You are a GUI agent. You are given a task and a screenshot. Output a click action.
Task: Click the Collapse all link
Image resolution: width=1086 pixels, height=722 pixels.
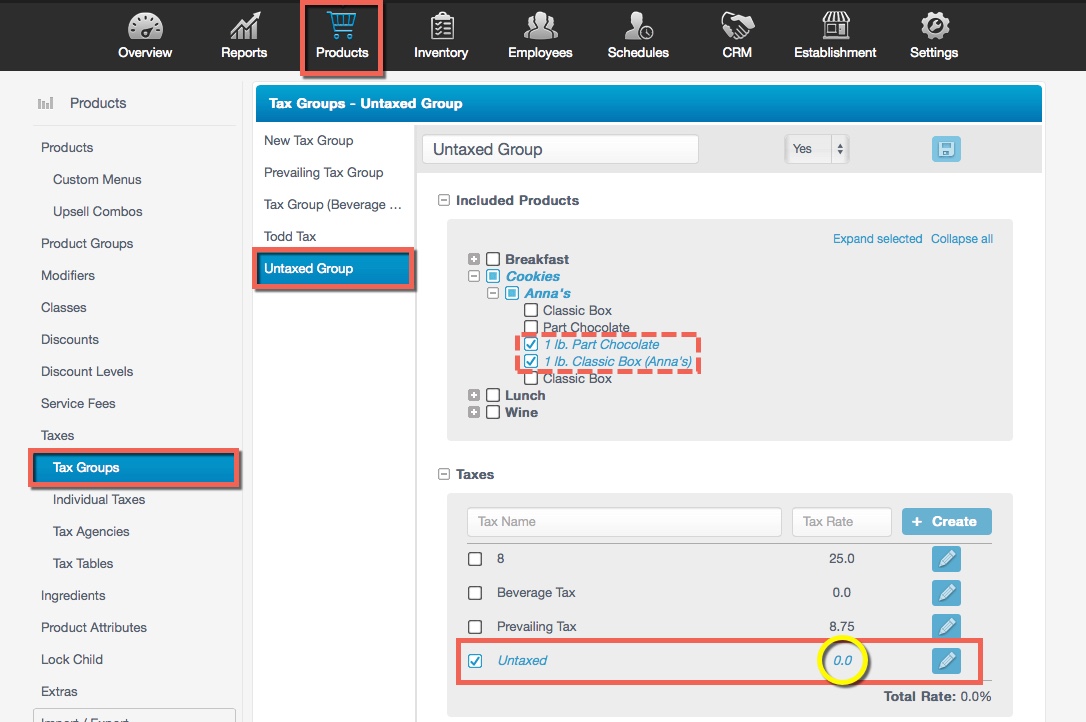[961, 239]
